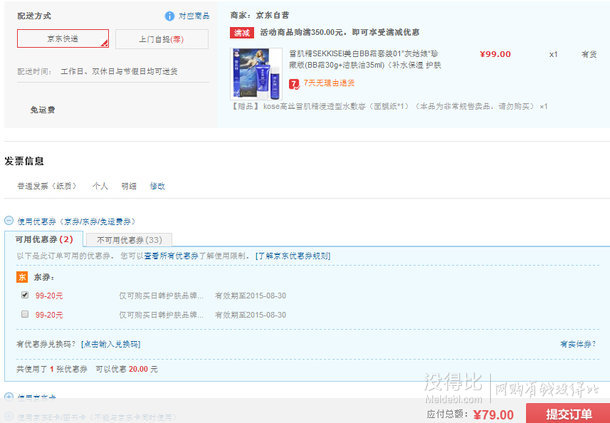
Task: Click 提交订单 submit button
Action: [x=568, y=414]
